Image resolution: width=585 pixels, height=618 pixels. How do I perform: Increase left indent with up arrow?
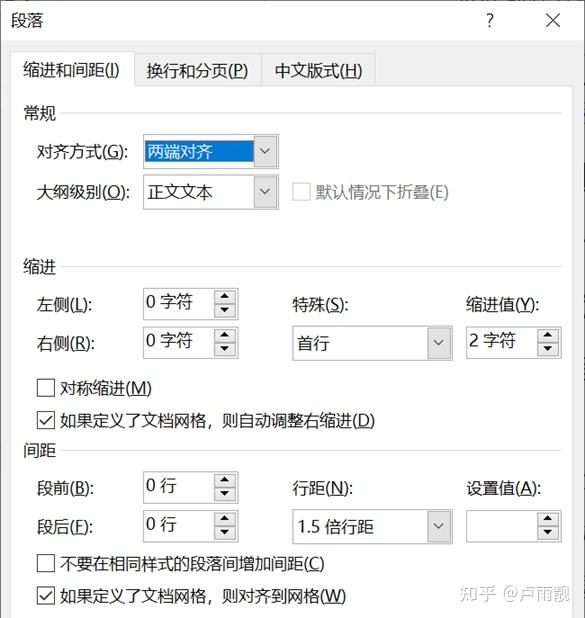pyautogui.click(x=225, y=297)
